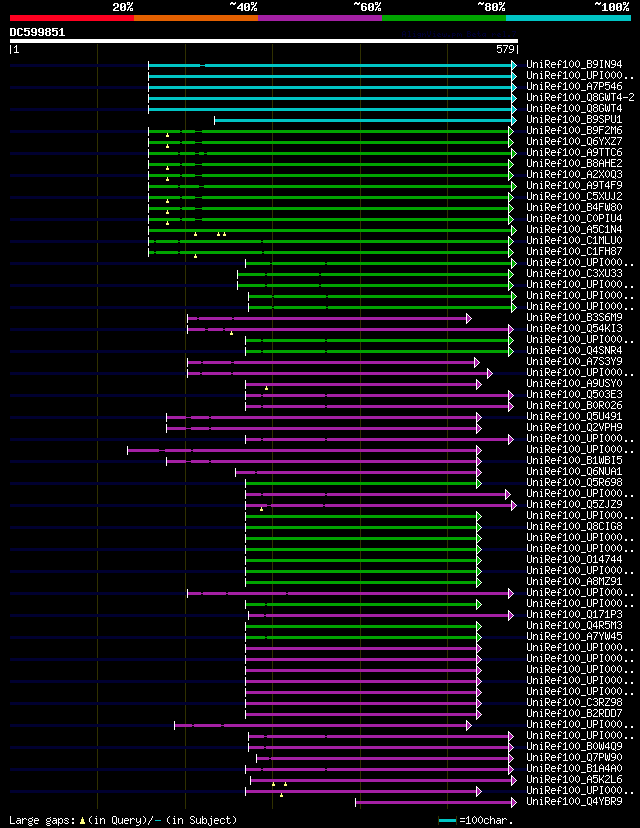The height and width of the screenshot is (828, 640).
Task: Click the purple alignment bar for B1WBI5
Action: pos(322,461)
